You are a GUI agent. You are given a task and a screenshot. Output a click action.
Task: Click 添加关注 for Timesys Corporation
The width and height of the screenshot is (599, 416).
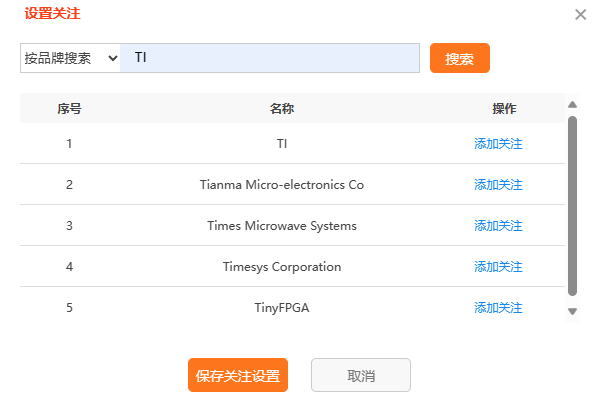tap(498, 266)
